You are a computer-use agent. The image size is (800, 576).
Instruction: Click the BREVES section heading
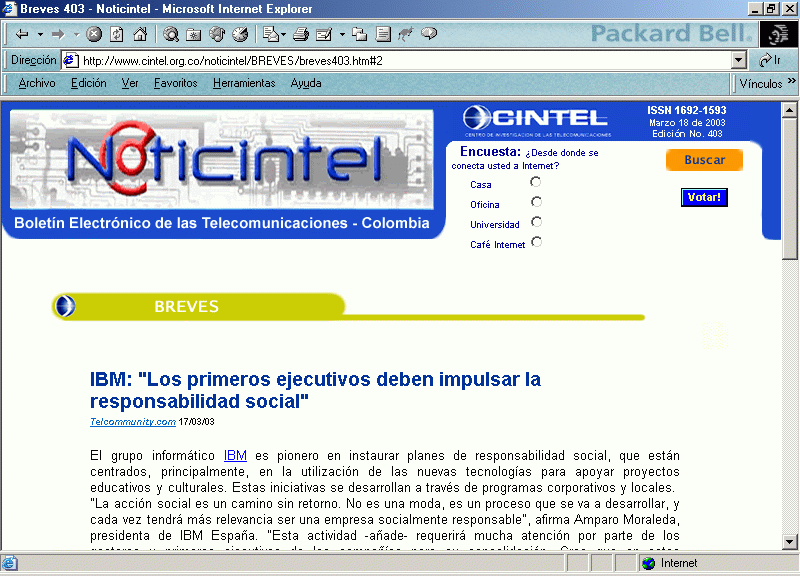(x=186, y=306)
